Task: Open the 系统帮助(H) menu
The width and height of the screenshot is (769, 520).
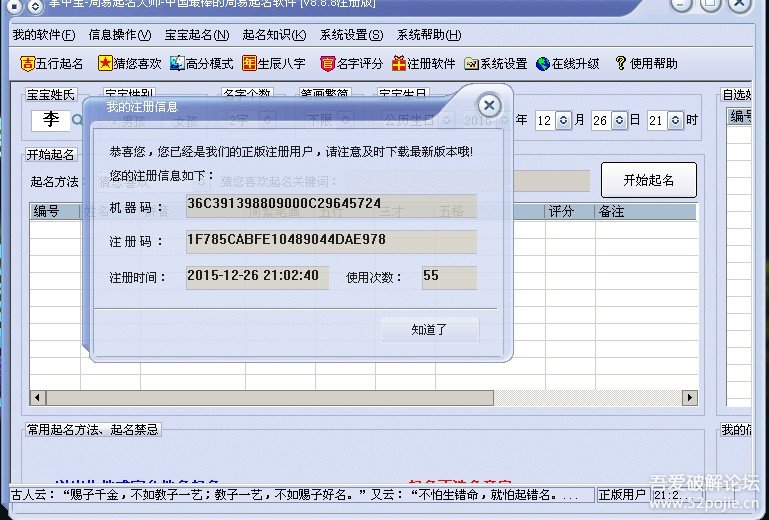Action: pyautogui.click(x=429, y=35)
